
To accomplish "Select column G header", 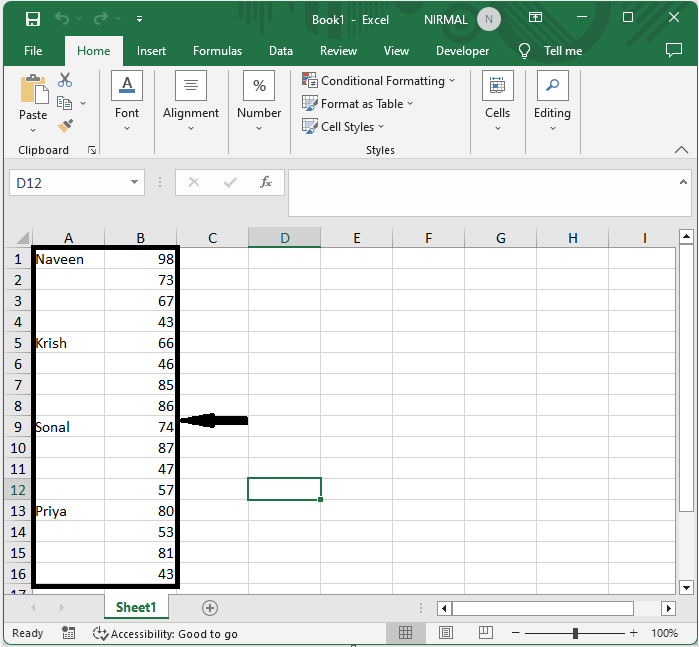I will [x=501, y=237].
